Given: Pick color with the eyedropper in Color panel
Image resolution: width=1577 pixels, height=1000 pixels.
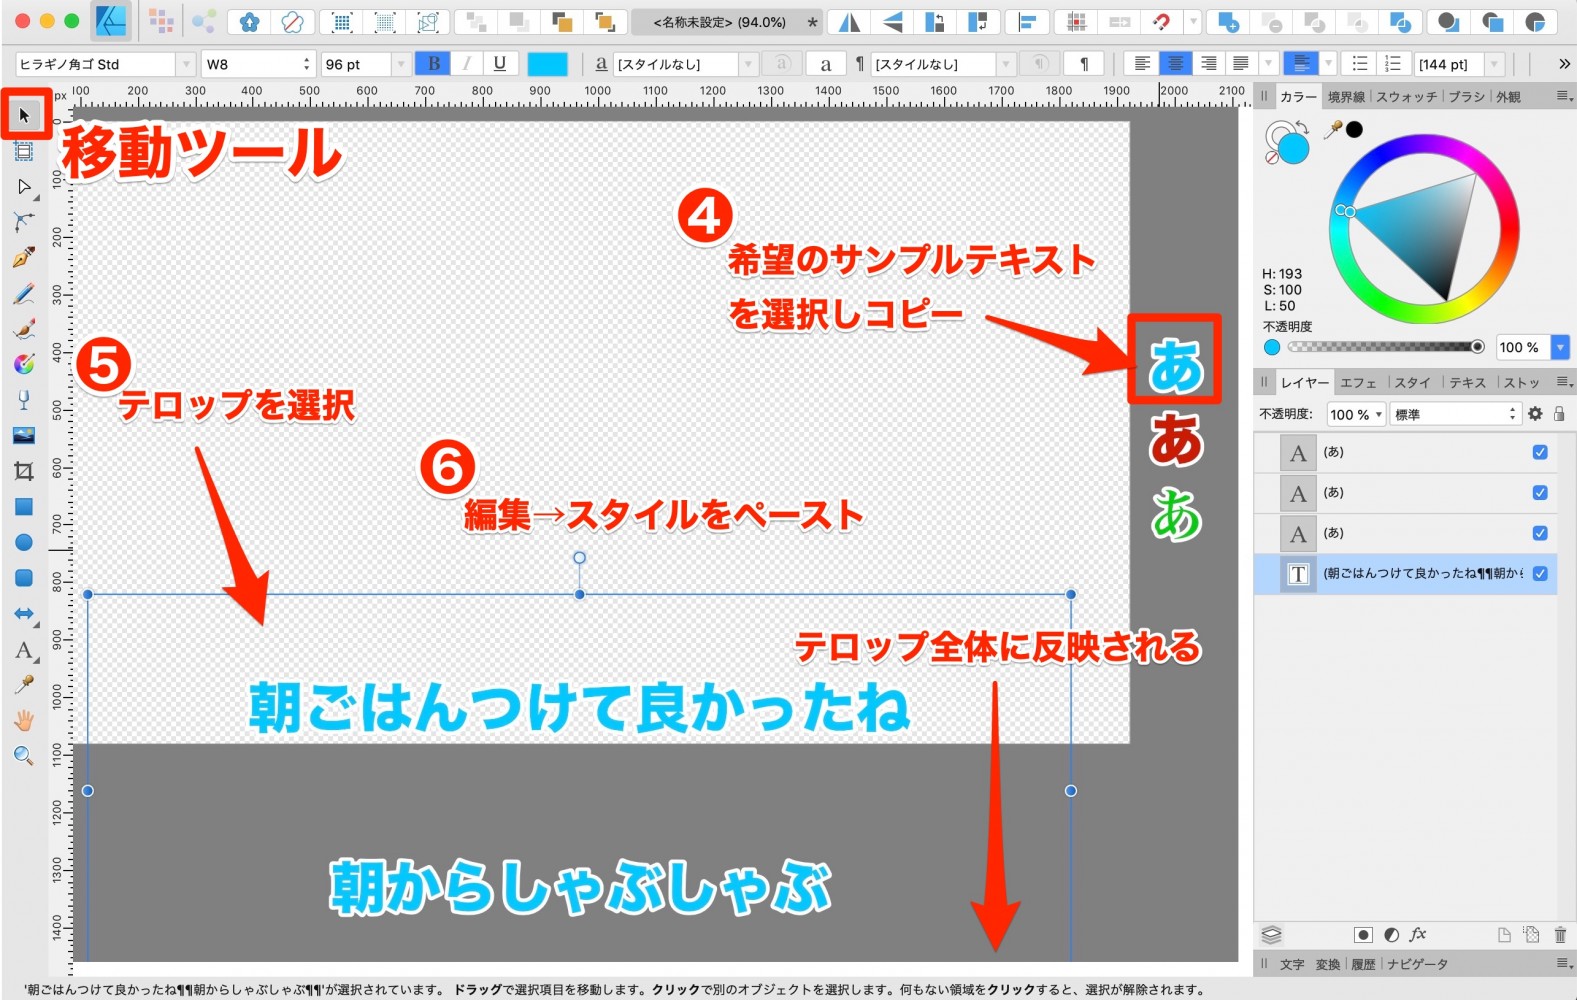Looking at the screenshot, I should [x=1333, y=129].
